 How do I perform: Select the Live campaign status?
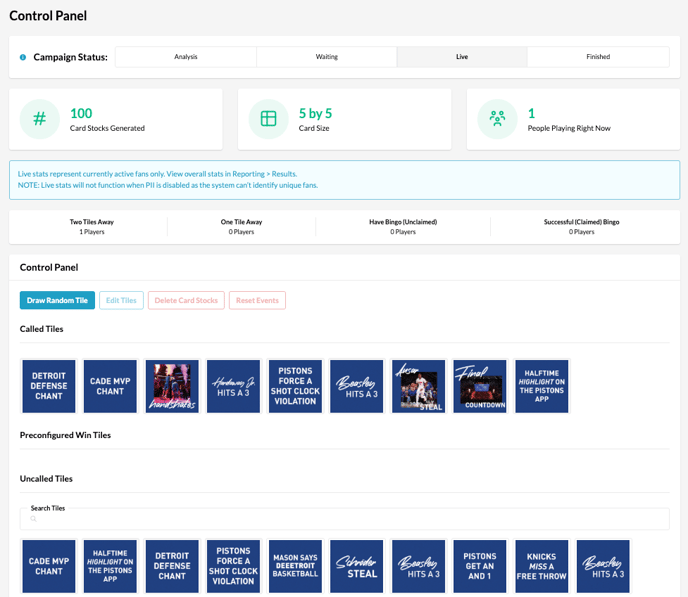click(x=462, y=57)
